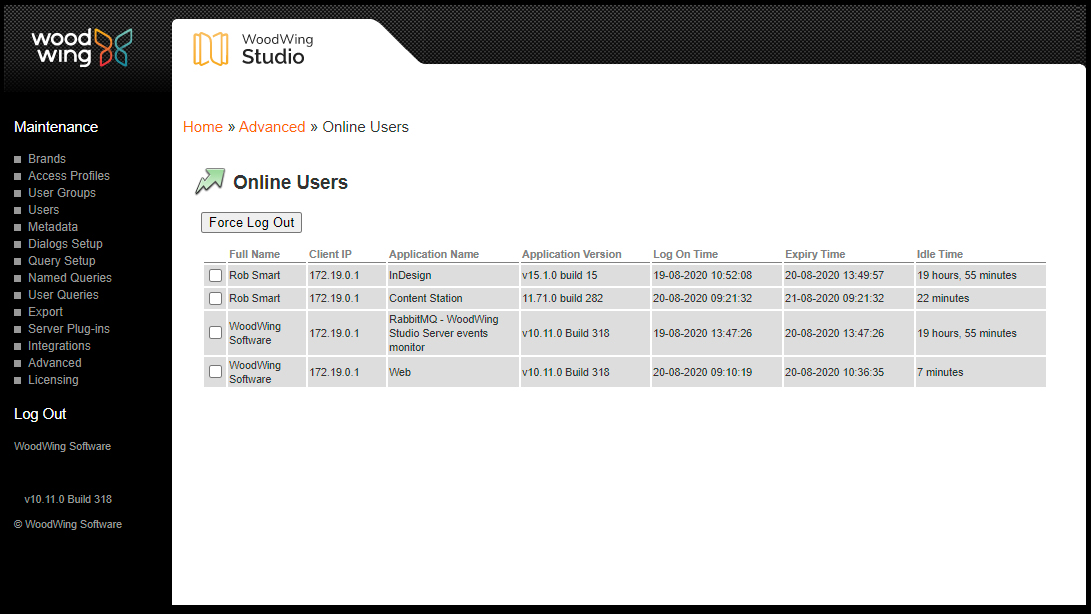The height and width of the screenshot is (614, 1091).
Task: Open Named Queries in the sidebar
Action: [70, 278]
